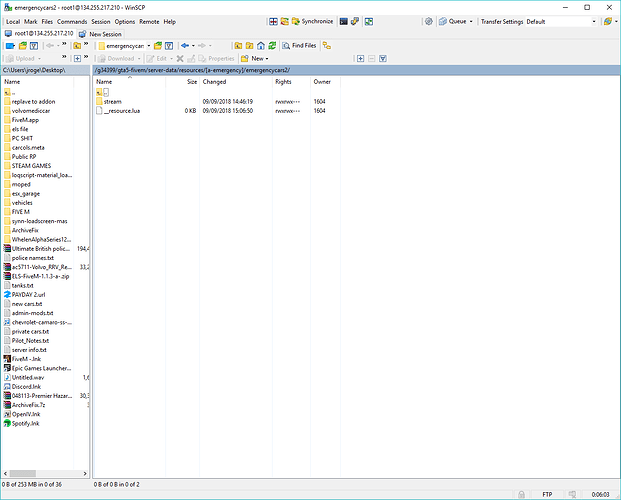Screen dimensions: 621x500
Task: Click remote Select Files plus icon
Action: (x=360, y=59)
